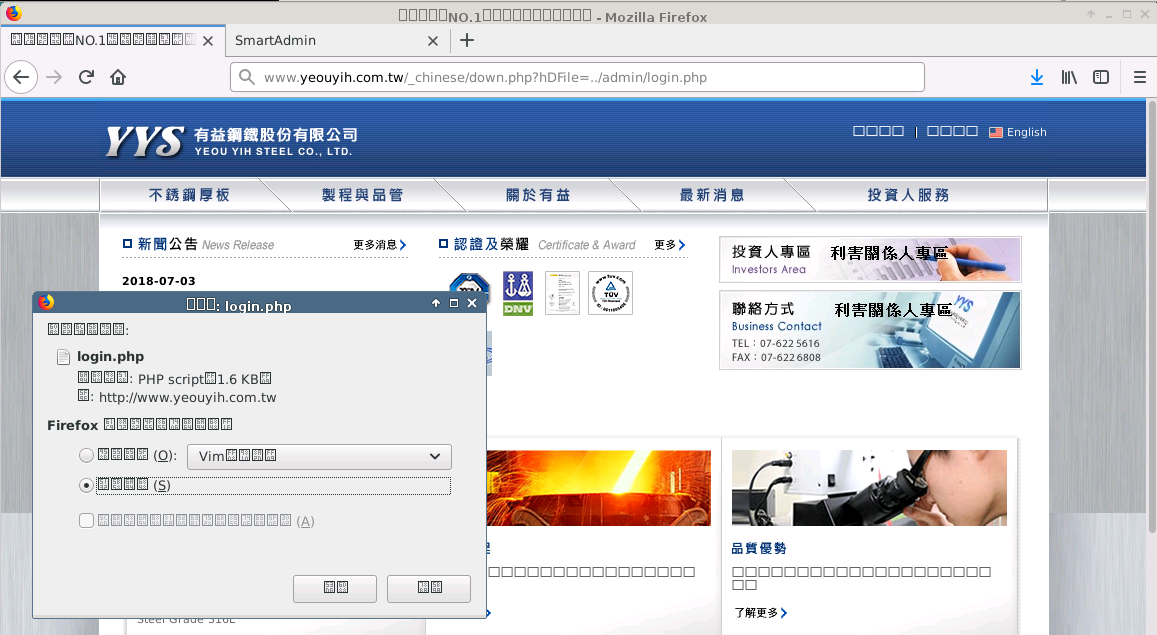Focus the URL address bar

[x=577, y=77]
